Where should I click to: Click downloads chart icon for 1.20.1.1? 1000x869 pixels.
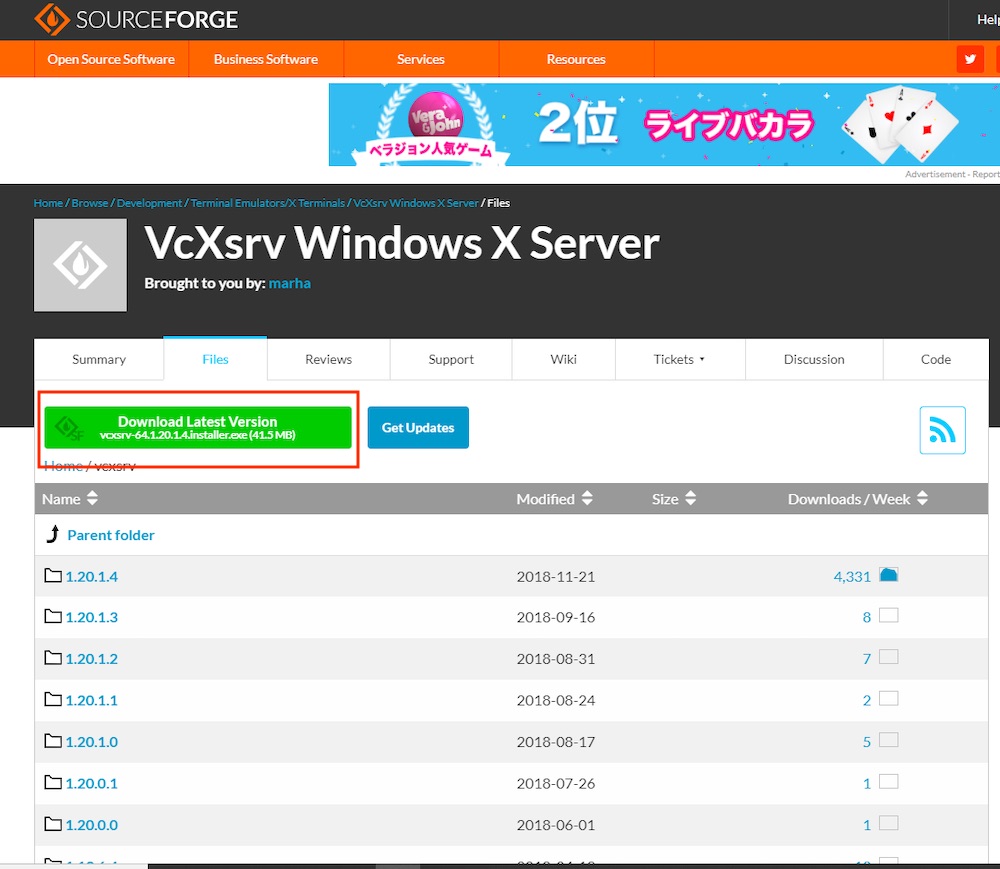click(x=888, y=699)
